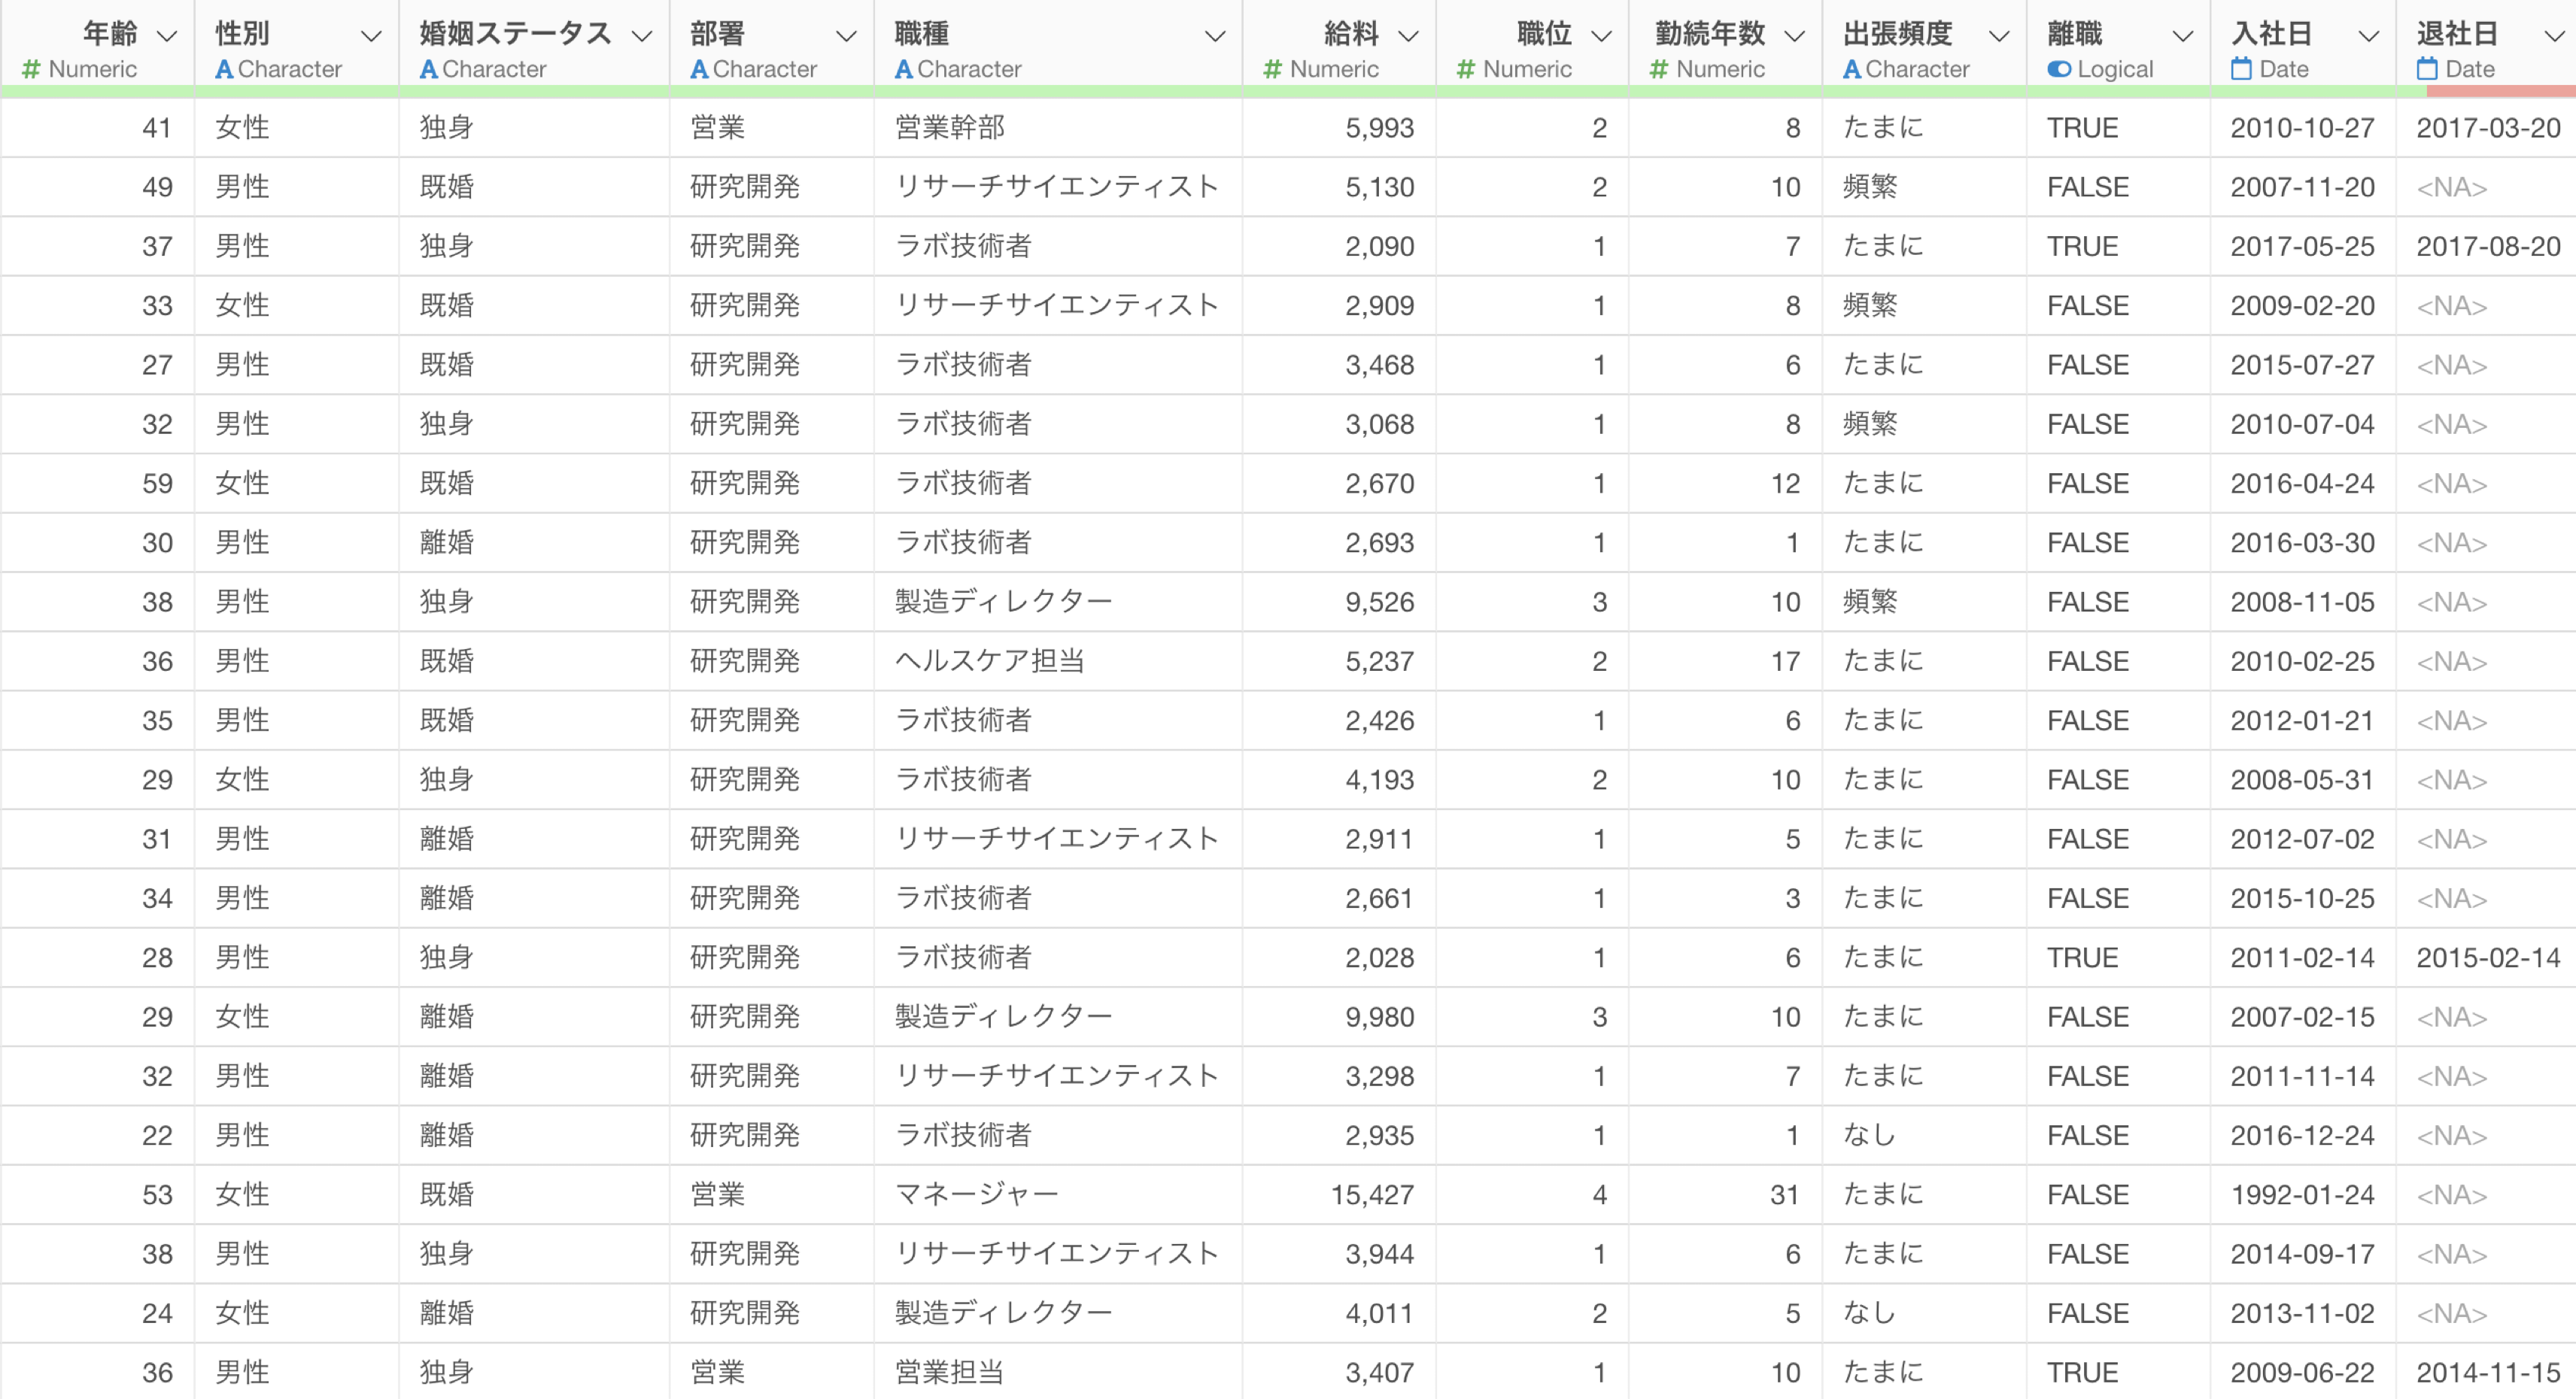The image size is (2576, 1399).
Task: Open the 職位 column dropdown menu
Action: coord(1601,36)
